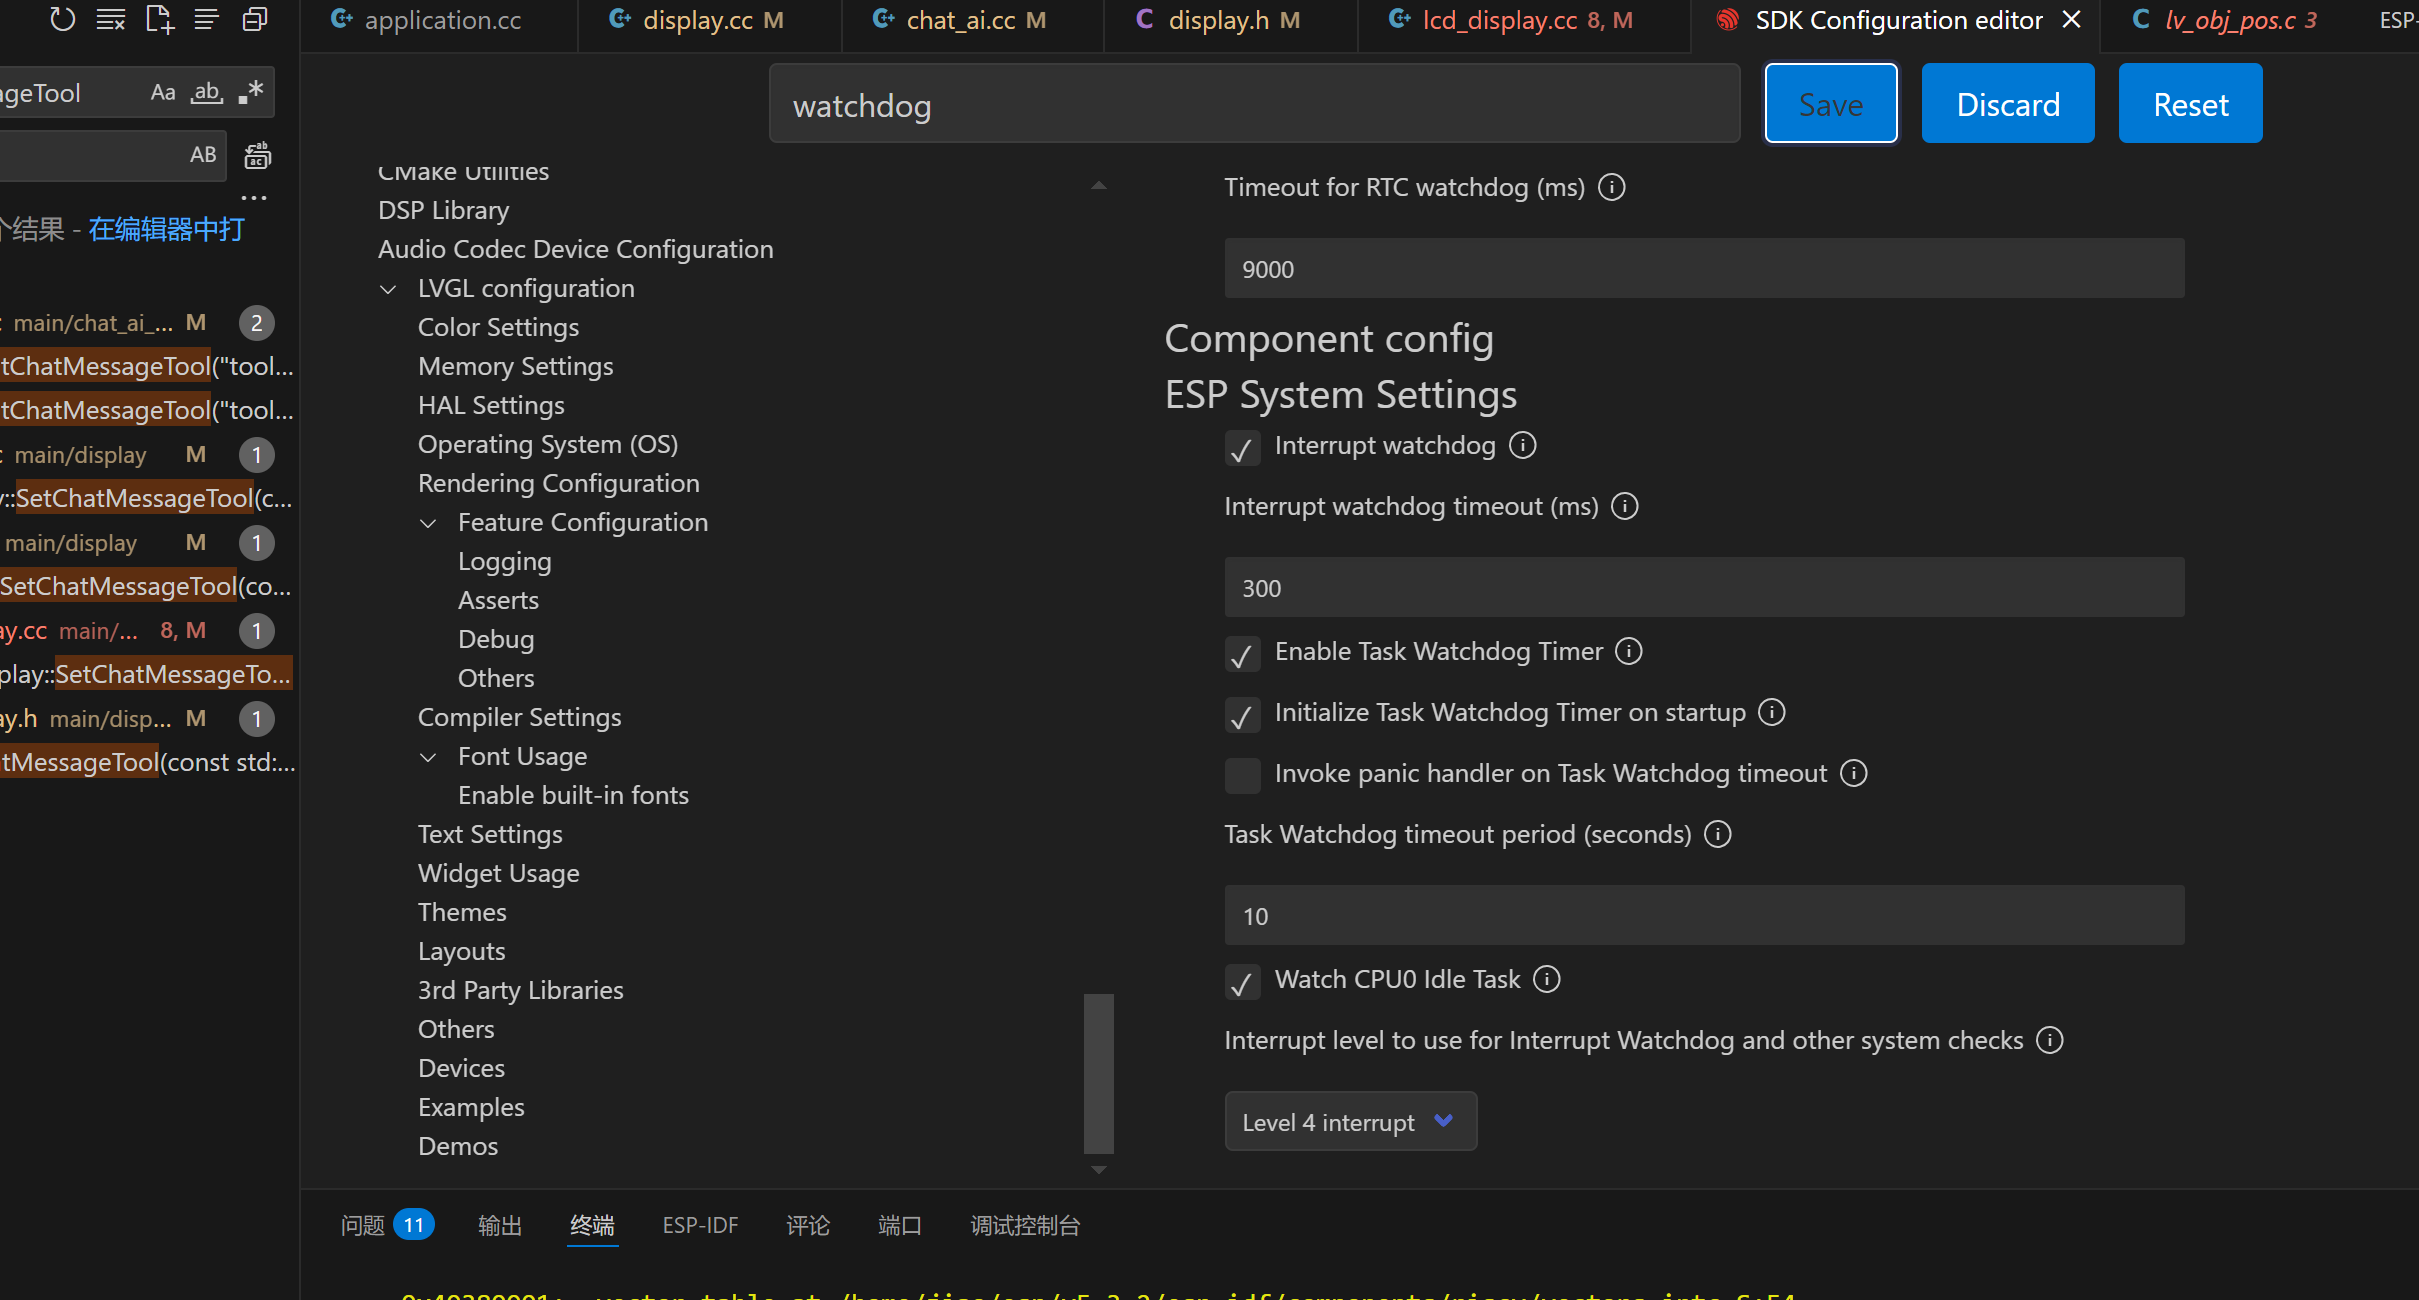2419x1300 pixels.
Task: Click the collapse all results icon
Action: point(255,19)
